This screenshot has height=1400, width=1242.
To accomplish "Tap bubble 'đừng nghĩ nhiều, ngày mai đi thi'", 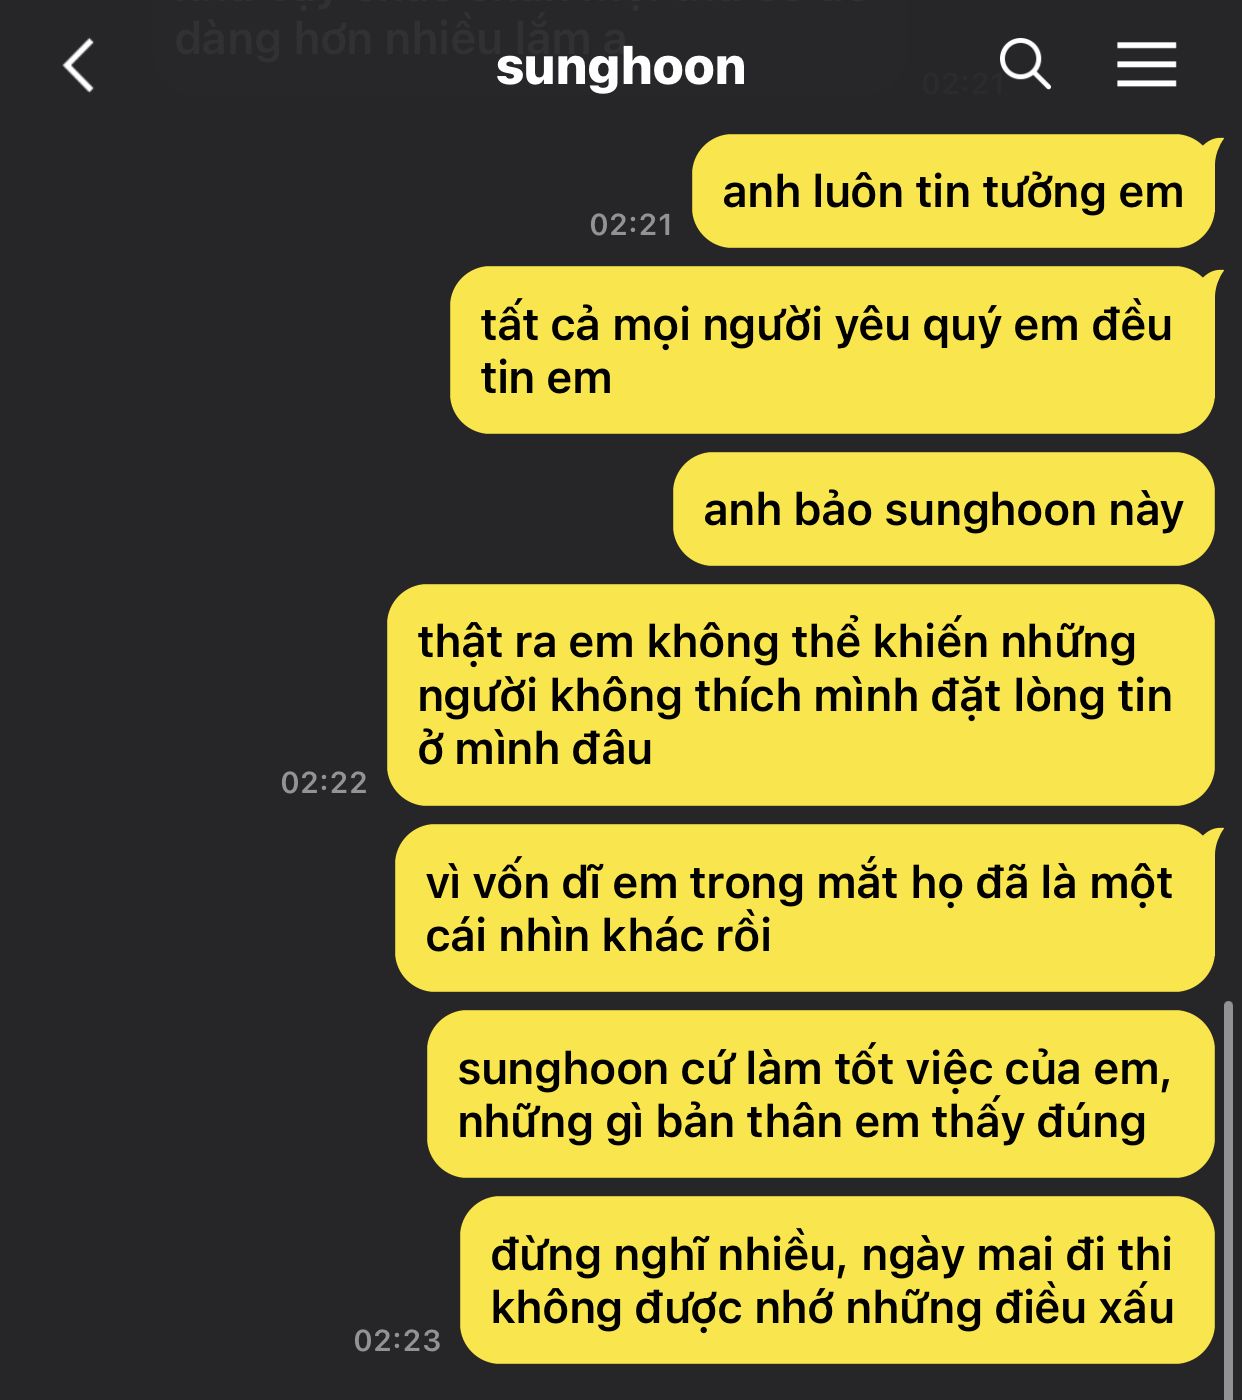I will (837, 1280).
